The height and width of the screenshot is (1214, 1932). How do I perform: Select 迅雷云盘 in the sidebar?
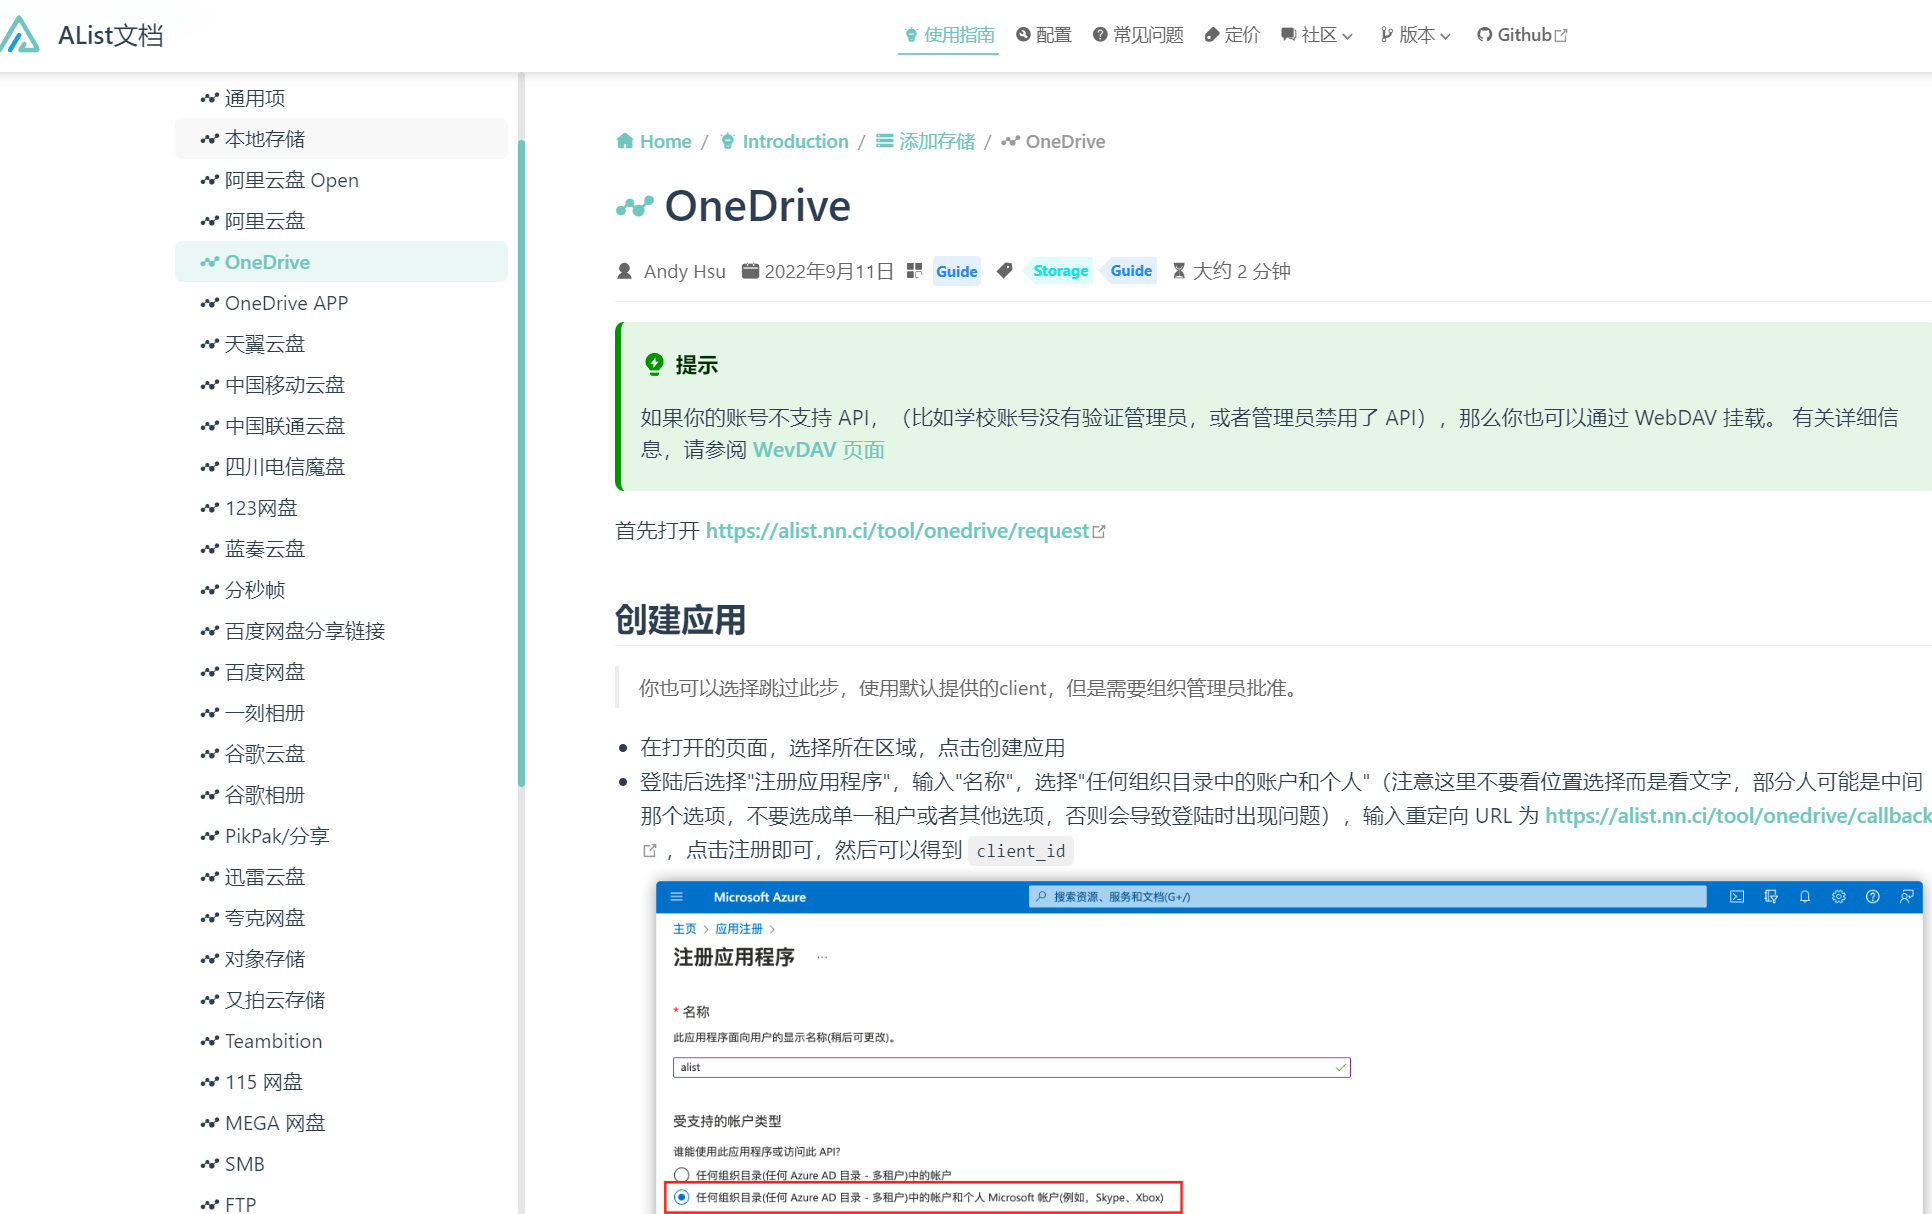click(341, 877)
